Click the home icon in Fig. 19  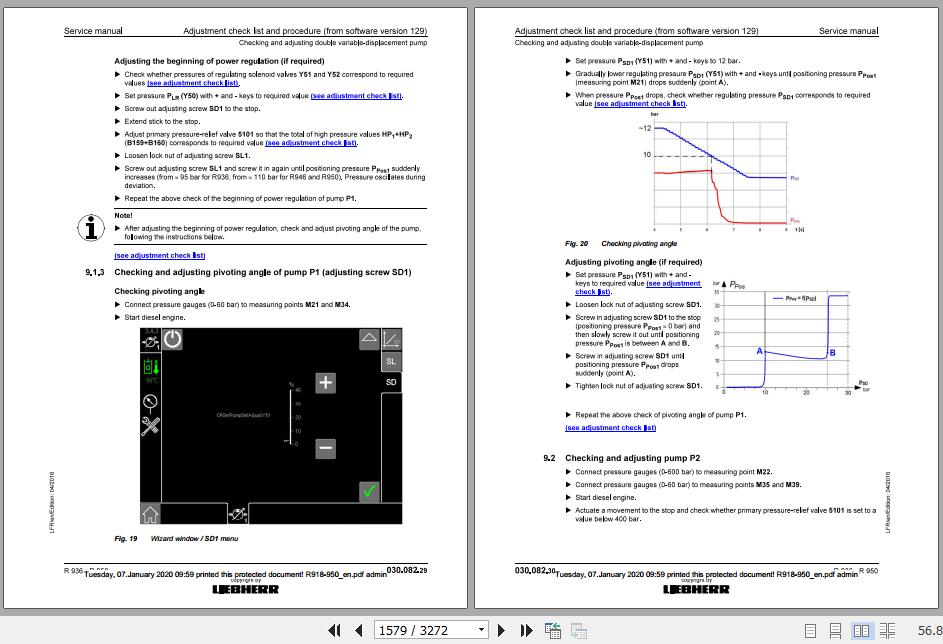pyautogui.click(x=150, y=514)
